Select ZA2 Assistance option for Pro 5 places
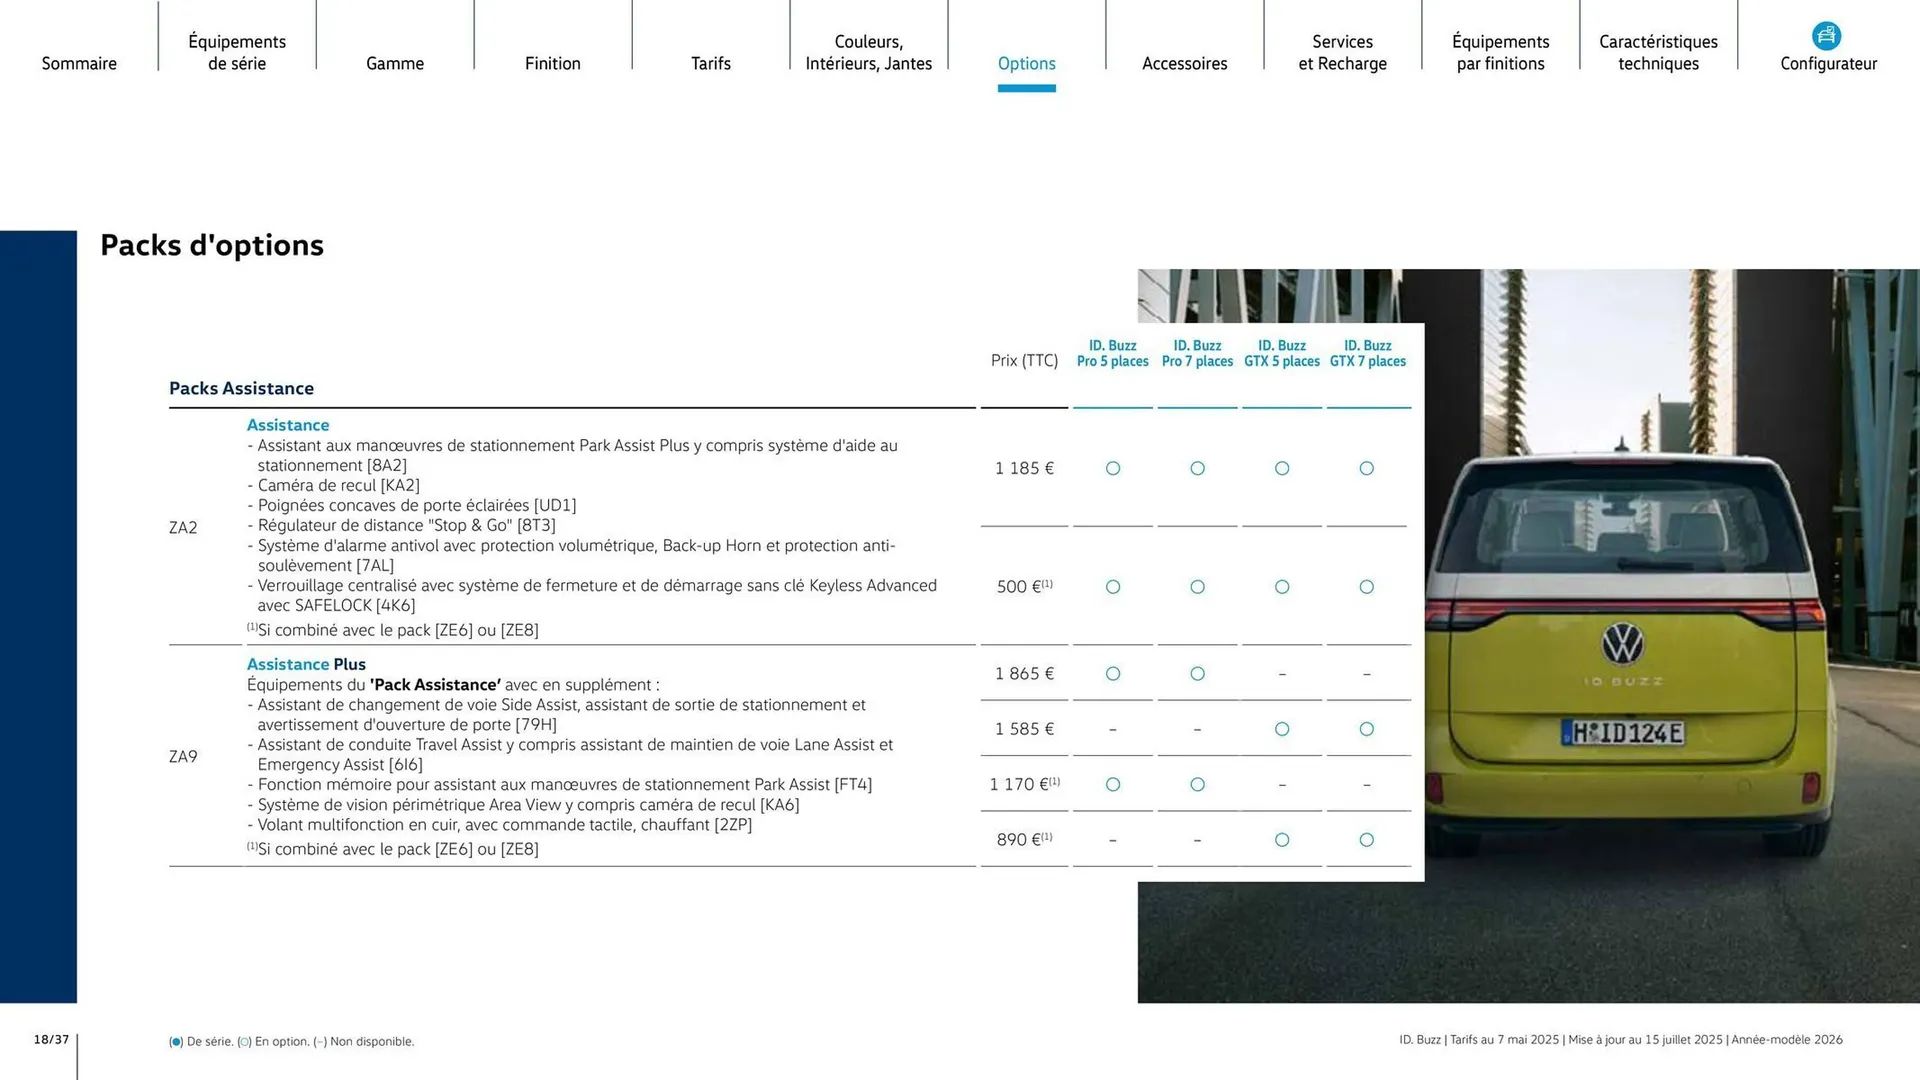Viewport: 1920px width, 1080px height. pos(1112,468)
